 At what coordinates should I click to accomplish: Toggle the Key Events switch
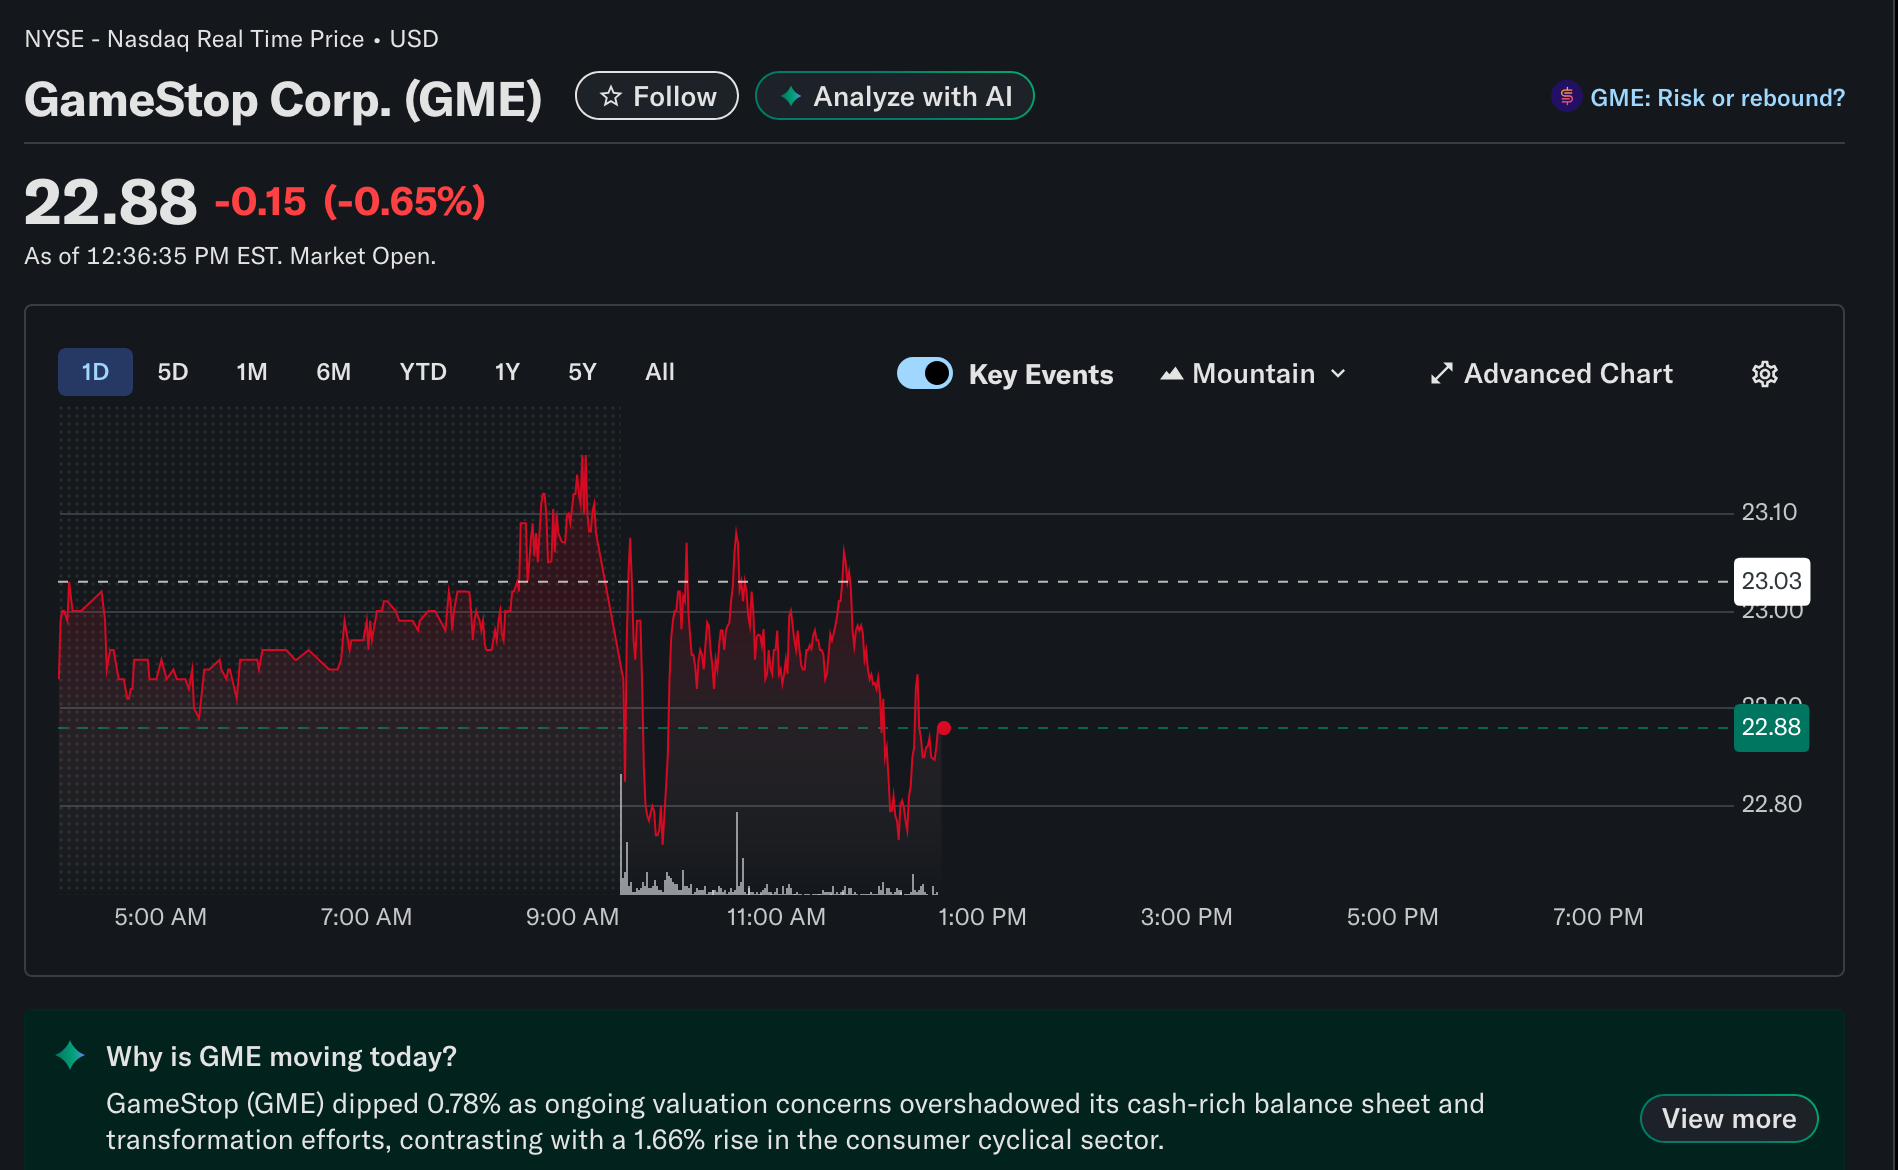coord(925,373)
